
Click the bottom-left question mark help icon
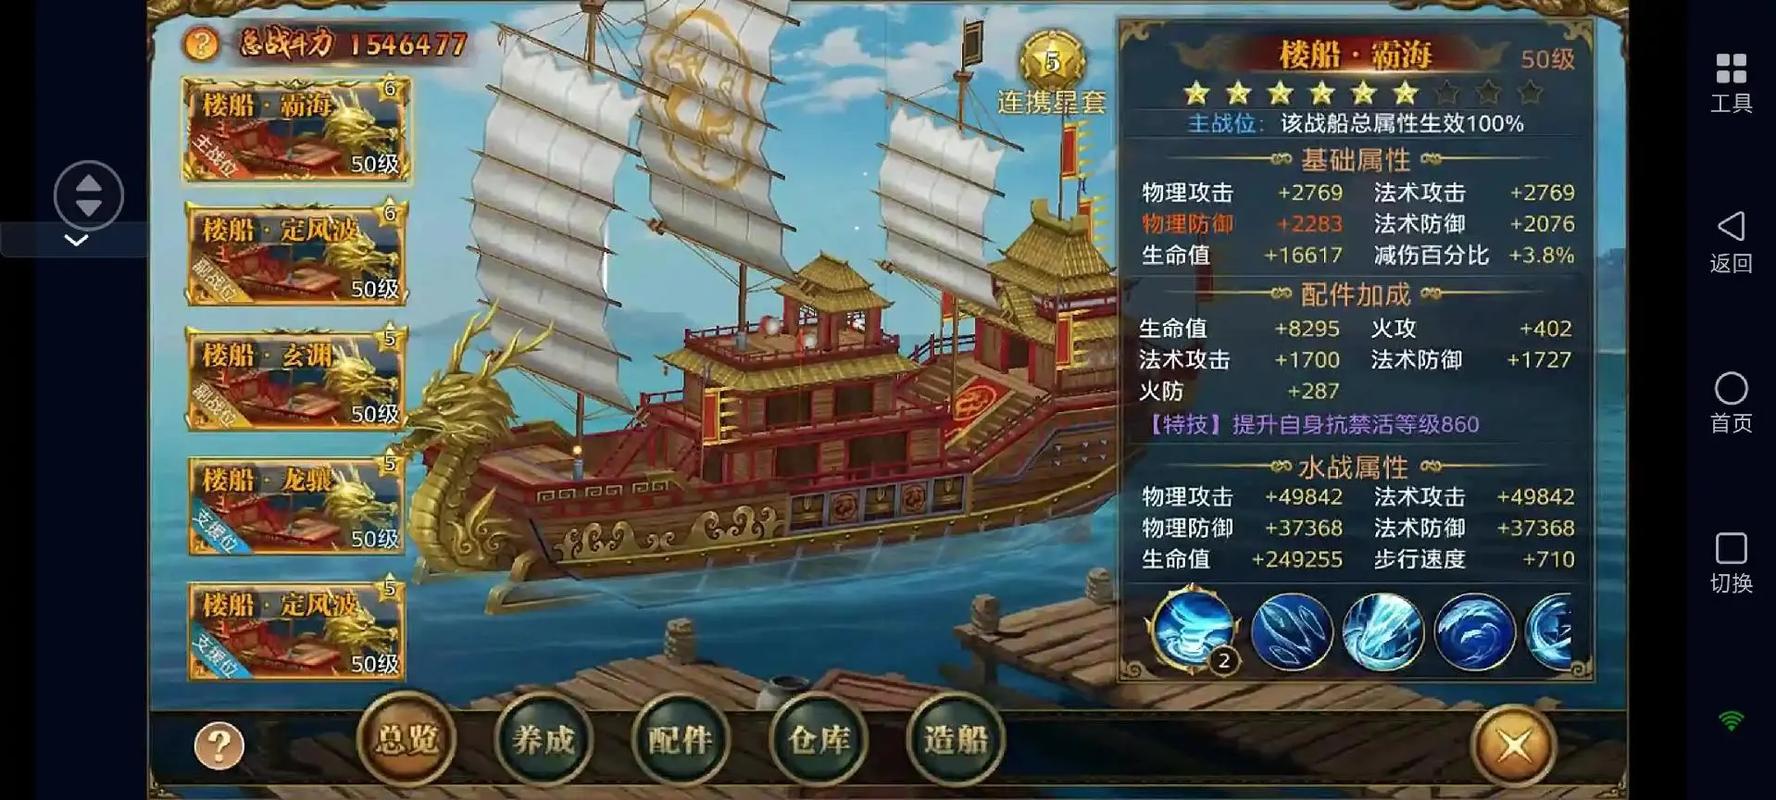click(x=218, y=746)
